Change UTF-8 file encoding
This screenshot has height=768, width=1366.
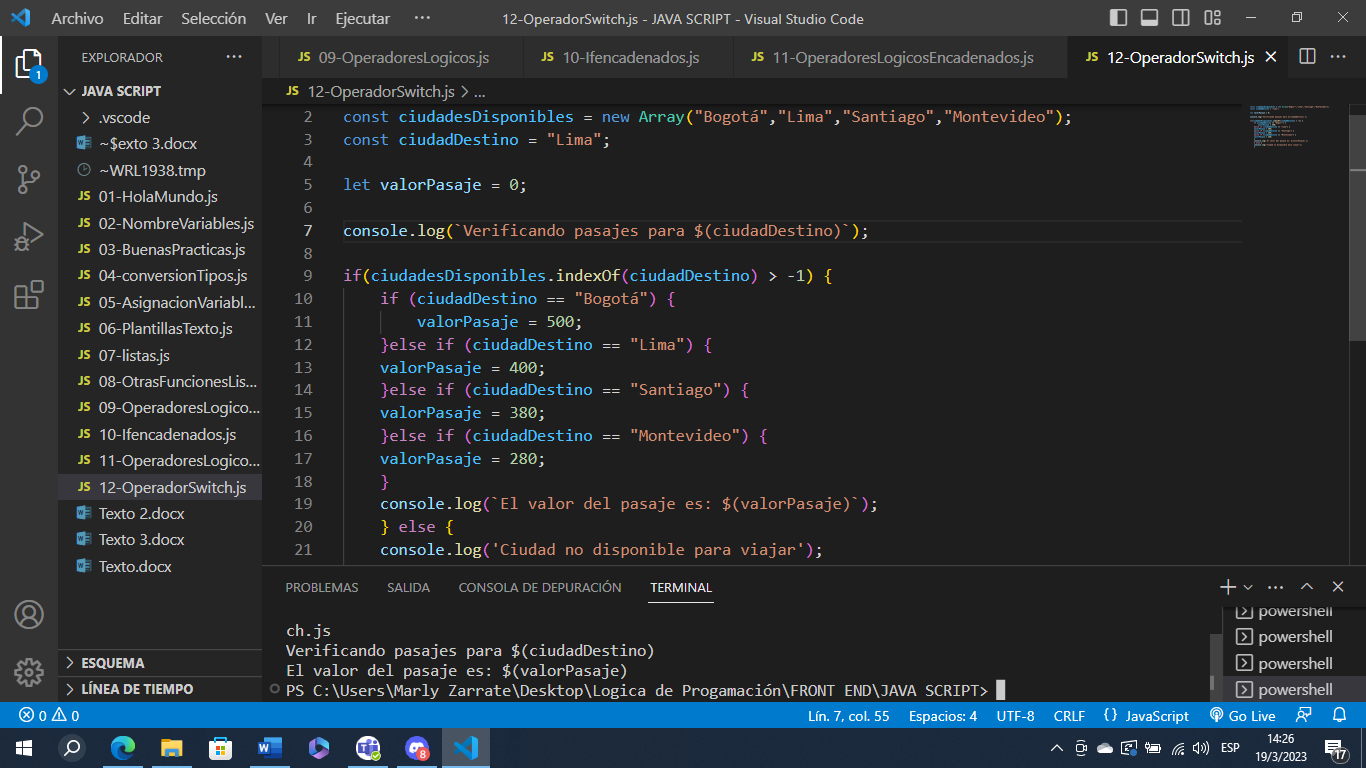coord(1015,716)
